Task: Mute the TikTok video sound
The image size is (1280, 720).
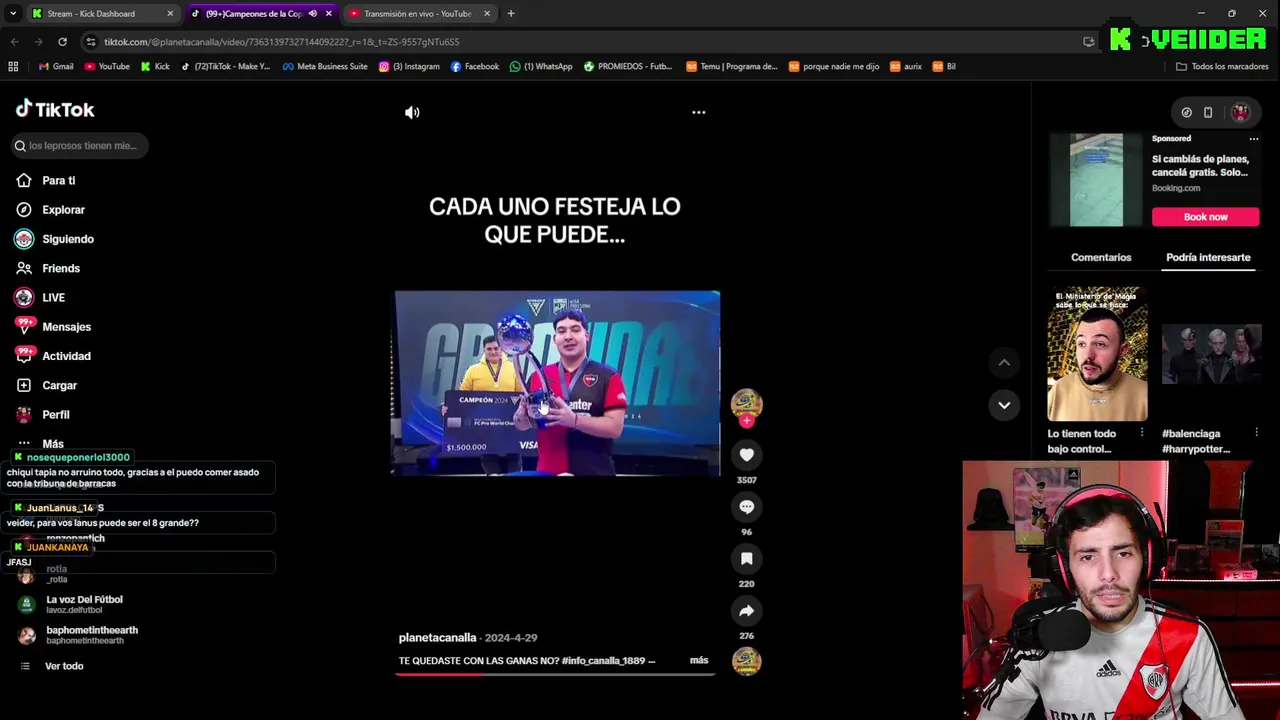Action: click(412, 113)
